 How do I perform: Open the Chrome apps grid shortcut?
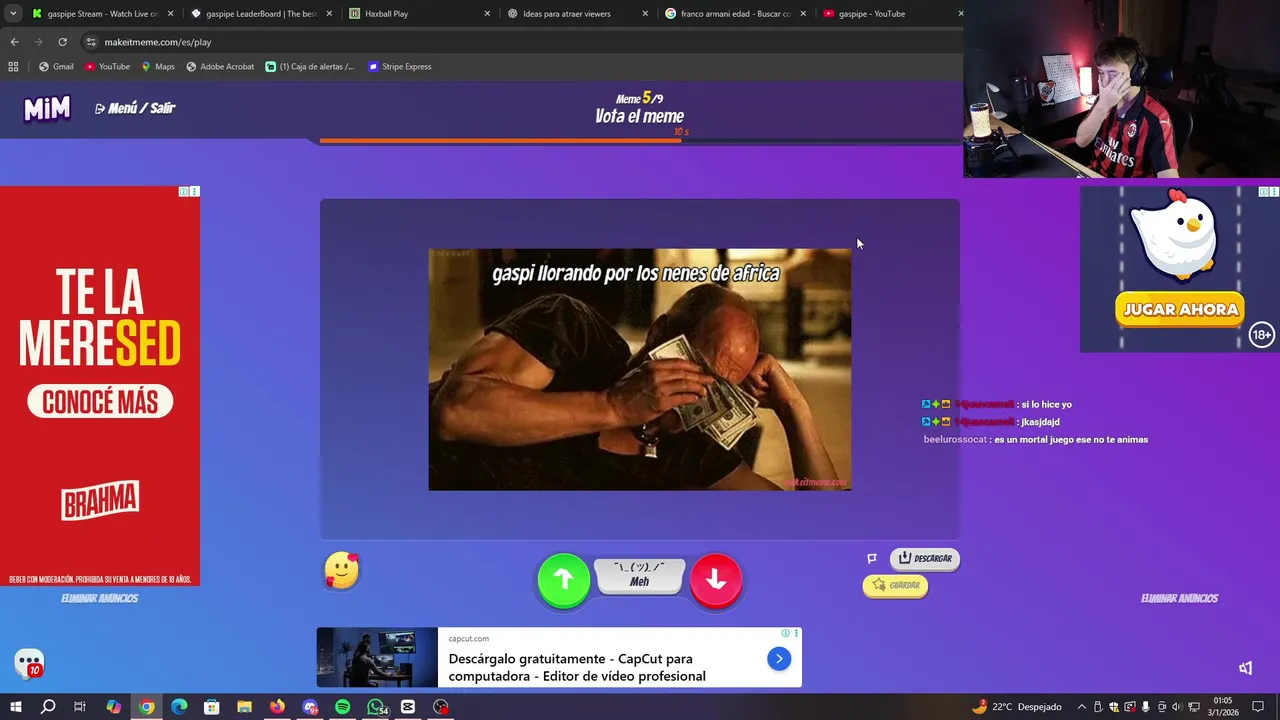[x=13, y=67]
